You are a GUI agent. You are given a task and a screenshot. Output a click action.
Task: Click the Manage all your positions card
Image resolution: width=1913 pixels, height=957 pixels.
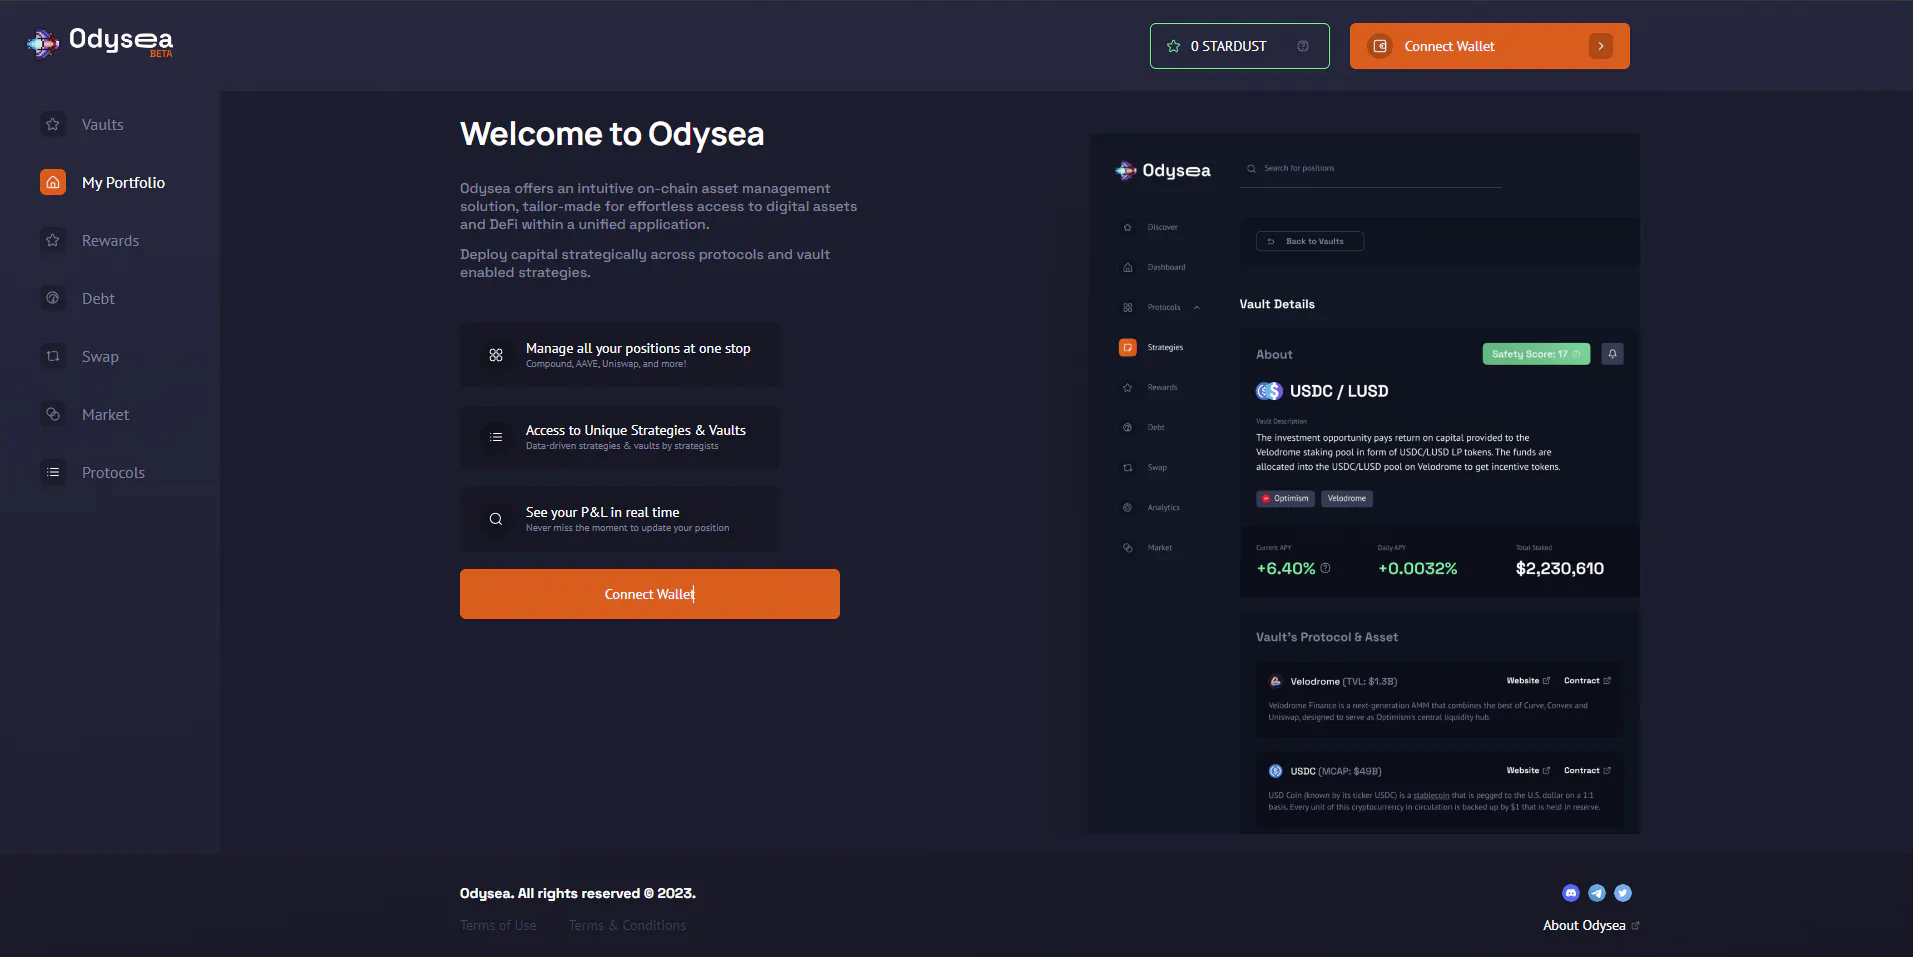coord(620,355)
